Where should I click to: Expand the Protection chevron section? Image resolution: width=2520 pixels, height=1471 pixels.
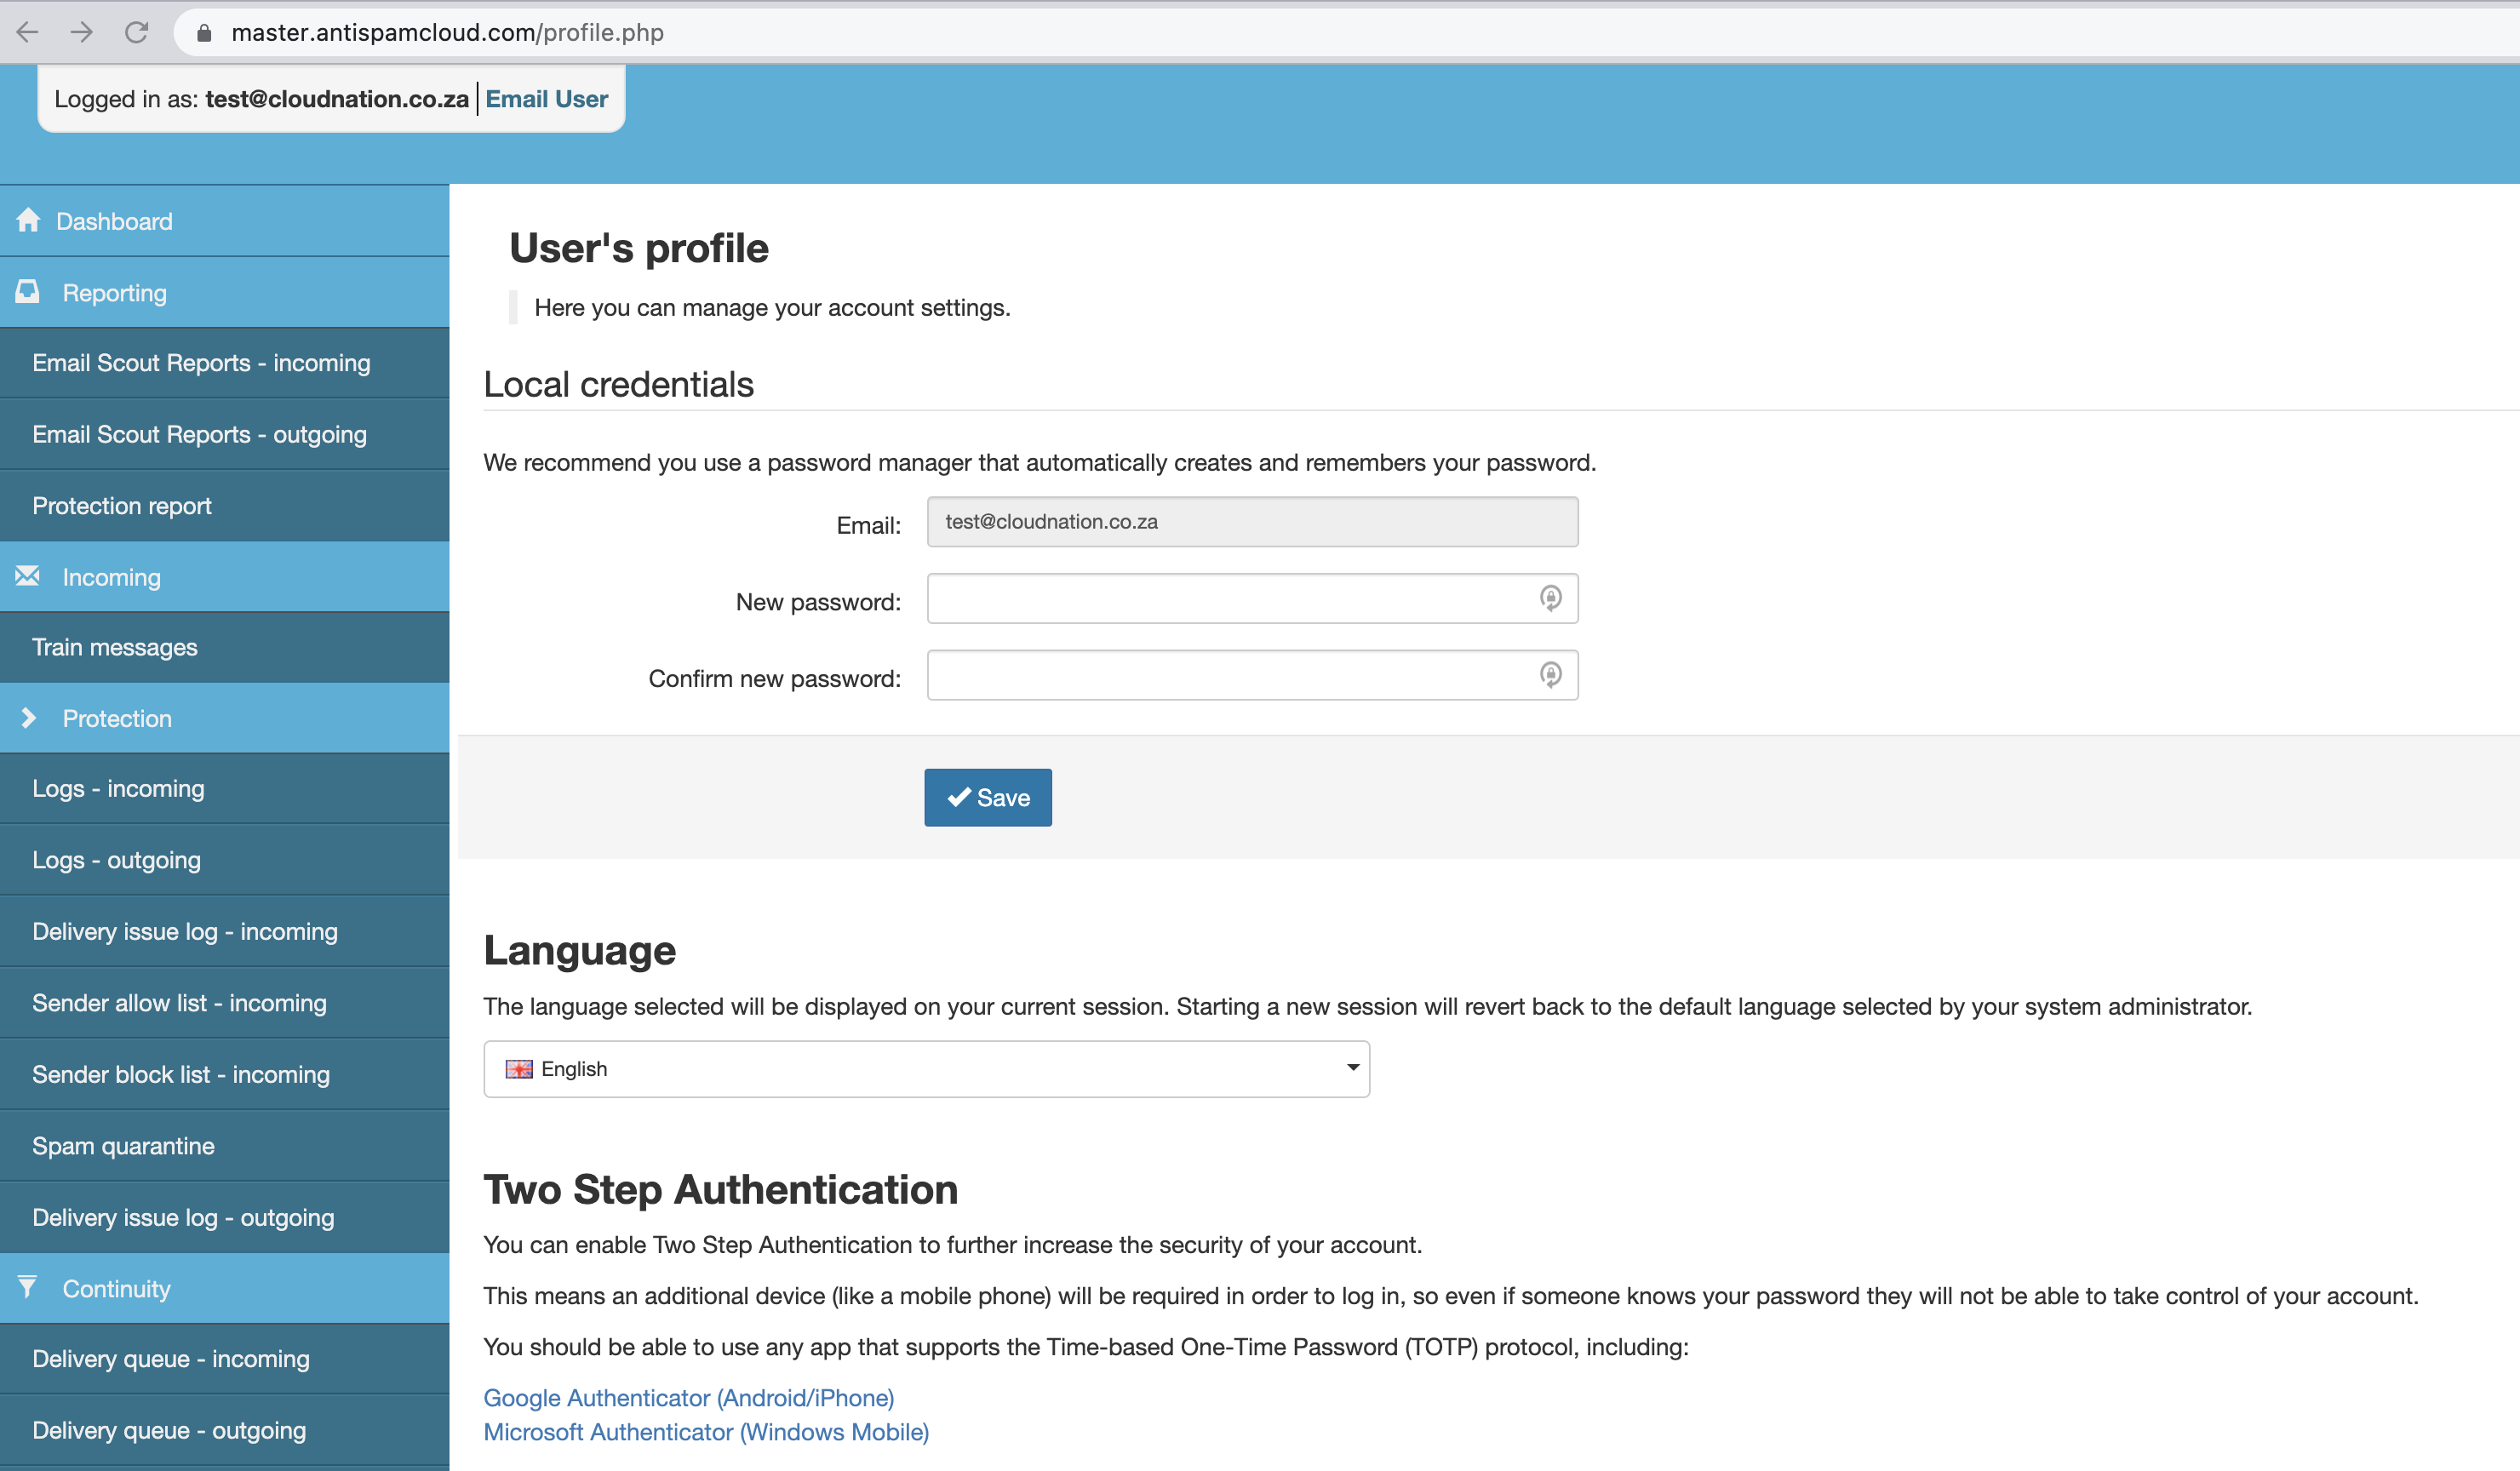point(28,718)
